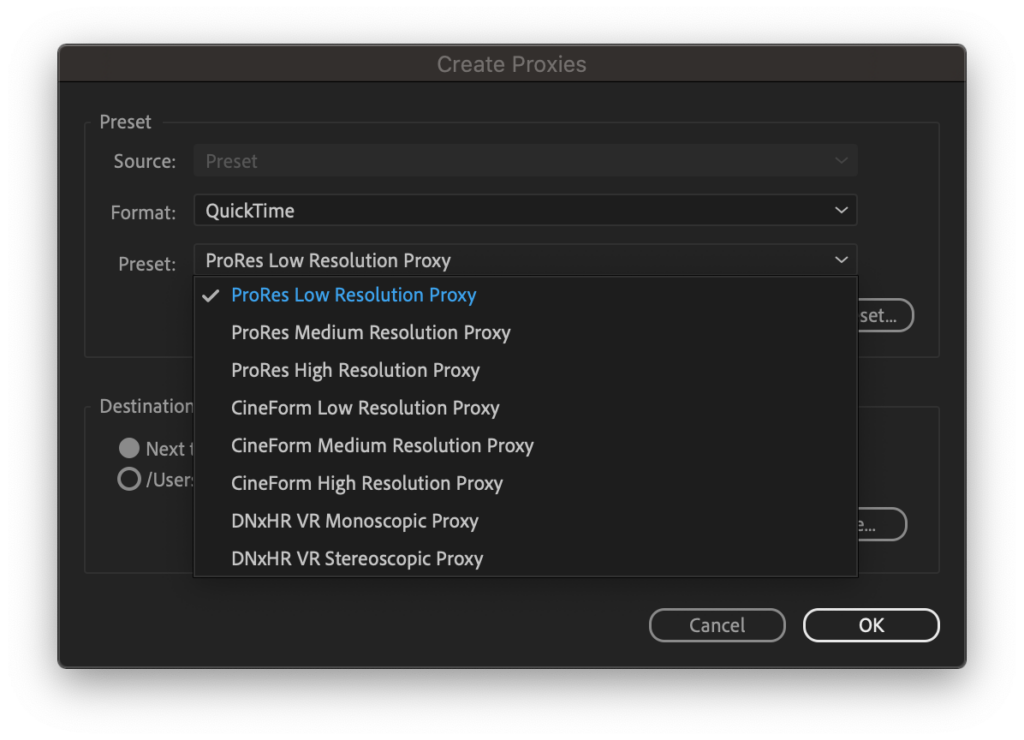Select the Next to original destination option

click(x=128, y=448)
